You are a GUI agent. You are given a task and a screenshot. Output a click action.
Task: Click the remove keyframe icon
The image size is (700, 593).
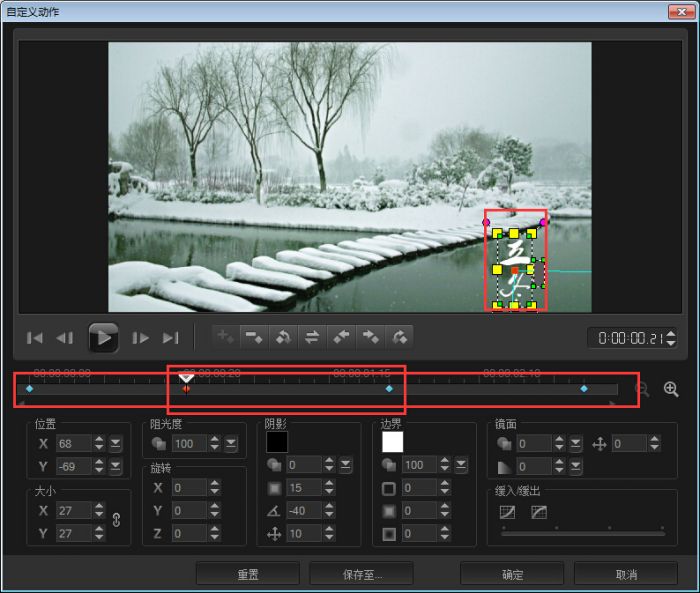point(254,338)
